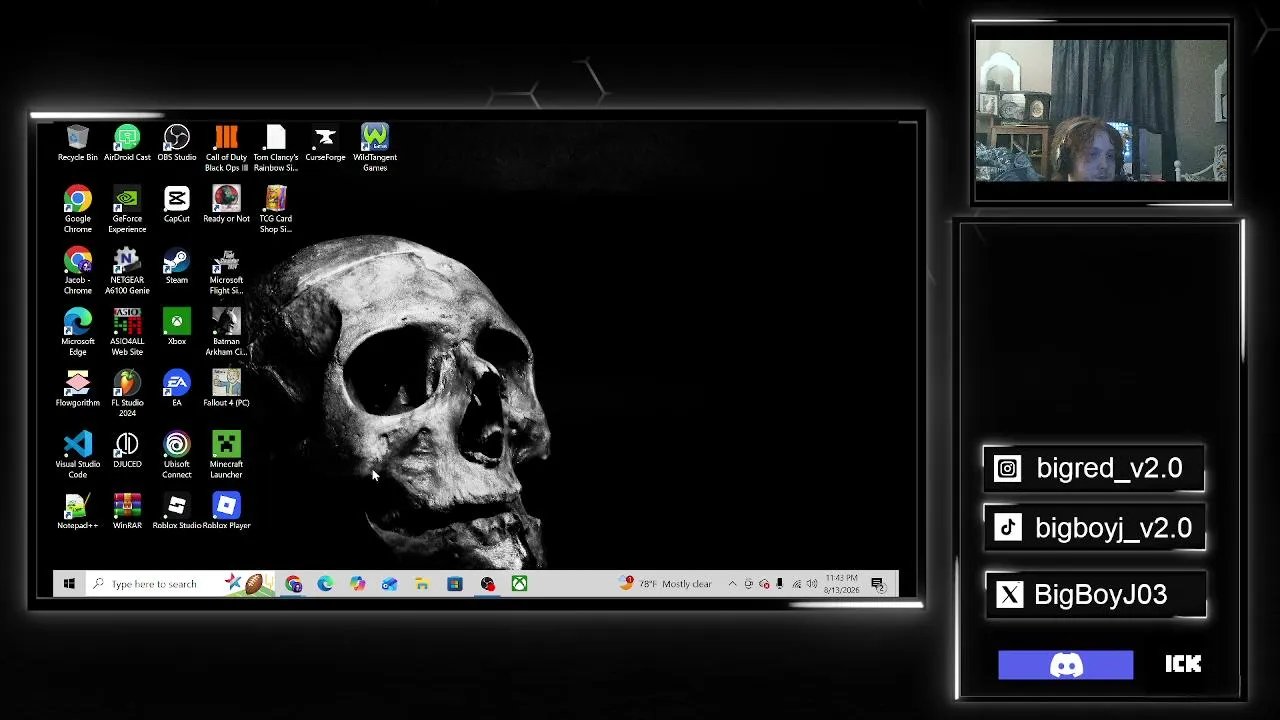
Task: Open Tom Clancy's Rainbow Six shortcut
Action: pyautogui.click(x=276, y=148)
